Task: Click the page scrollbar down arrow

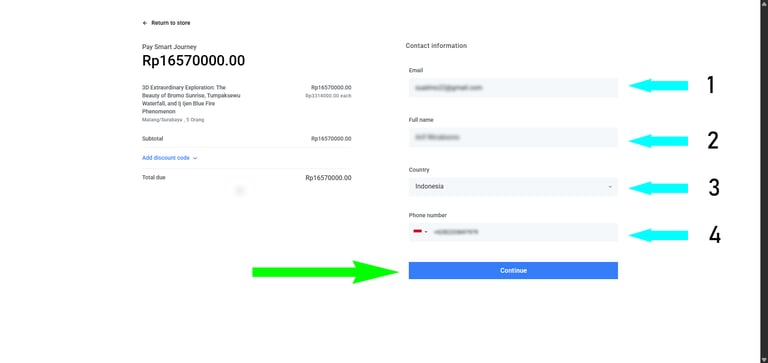Action: coord(764,359)
